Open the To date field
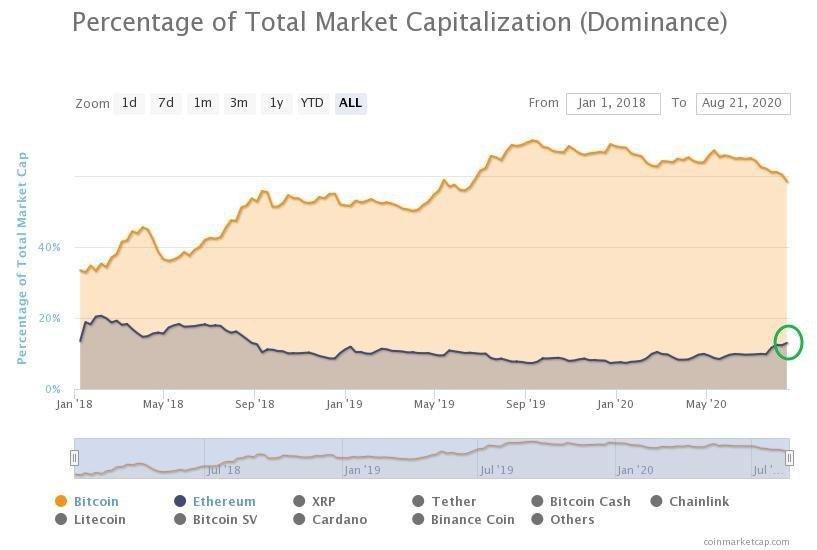Image resolution: width=817 pixels, height=550 pixels. tap(743, 104)
